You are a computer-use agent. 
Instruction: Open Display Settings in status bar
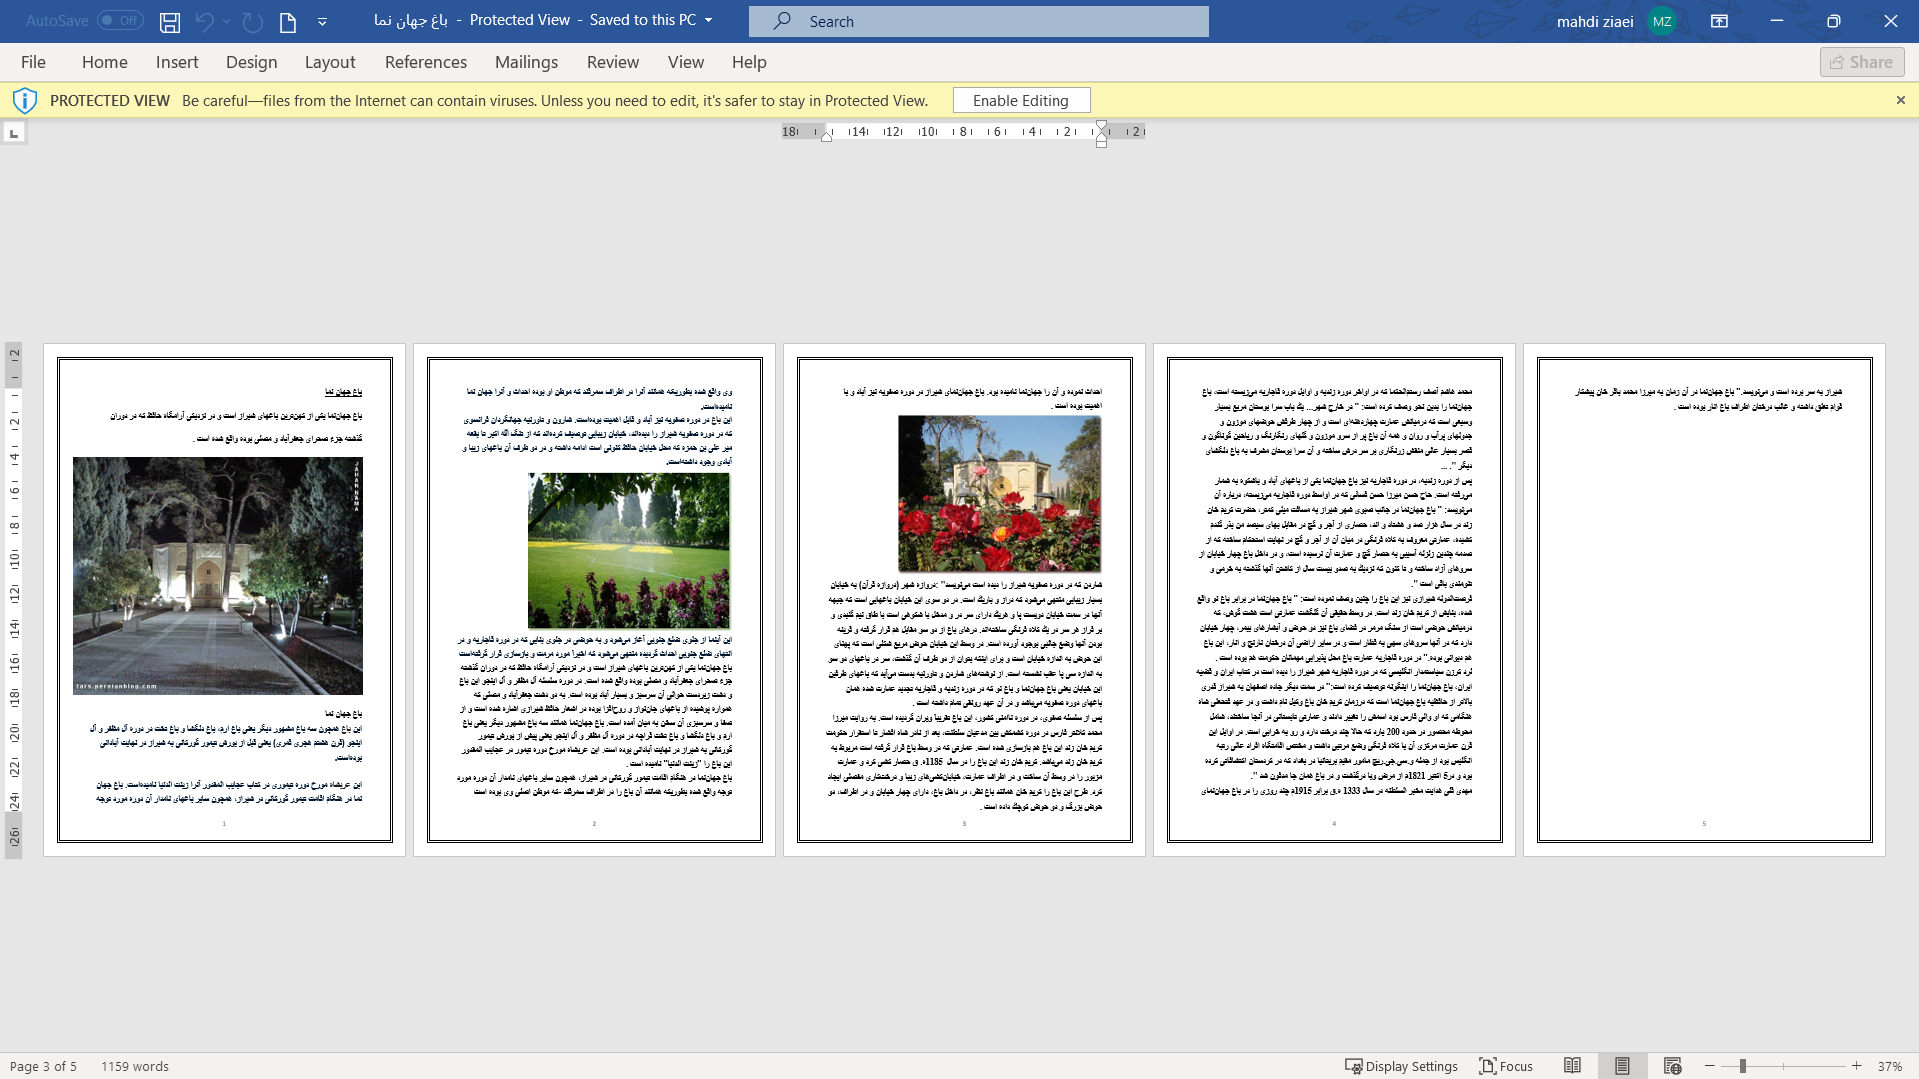[x=1401, y=1066]
